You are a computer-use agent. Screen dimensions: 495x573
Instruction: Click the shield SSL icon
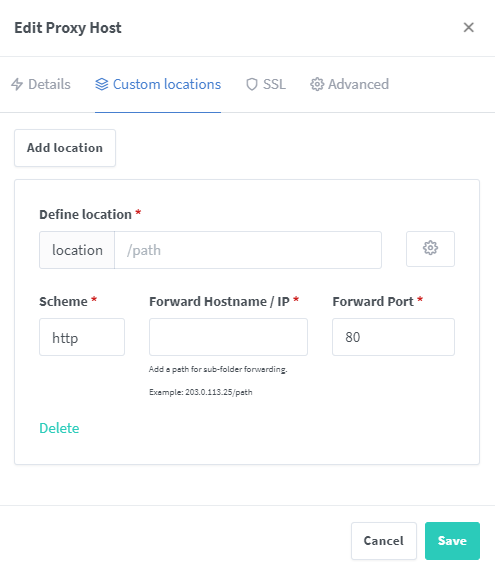pyautogui.click(x=252, y=84)
